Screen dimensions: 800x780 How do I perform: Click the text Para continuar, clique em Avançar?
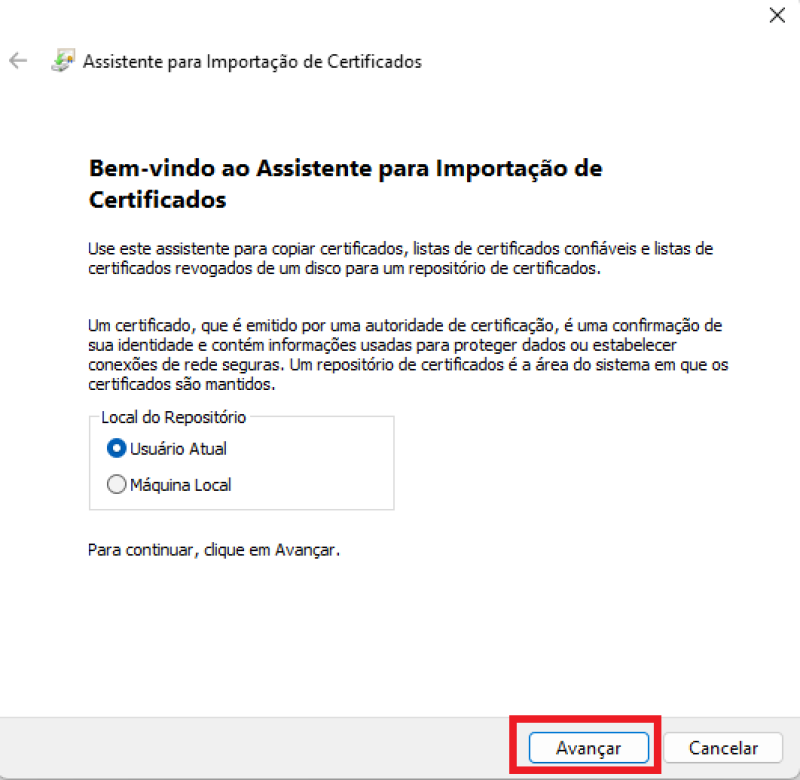pos(214,550)
